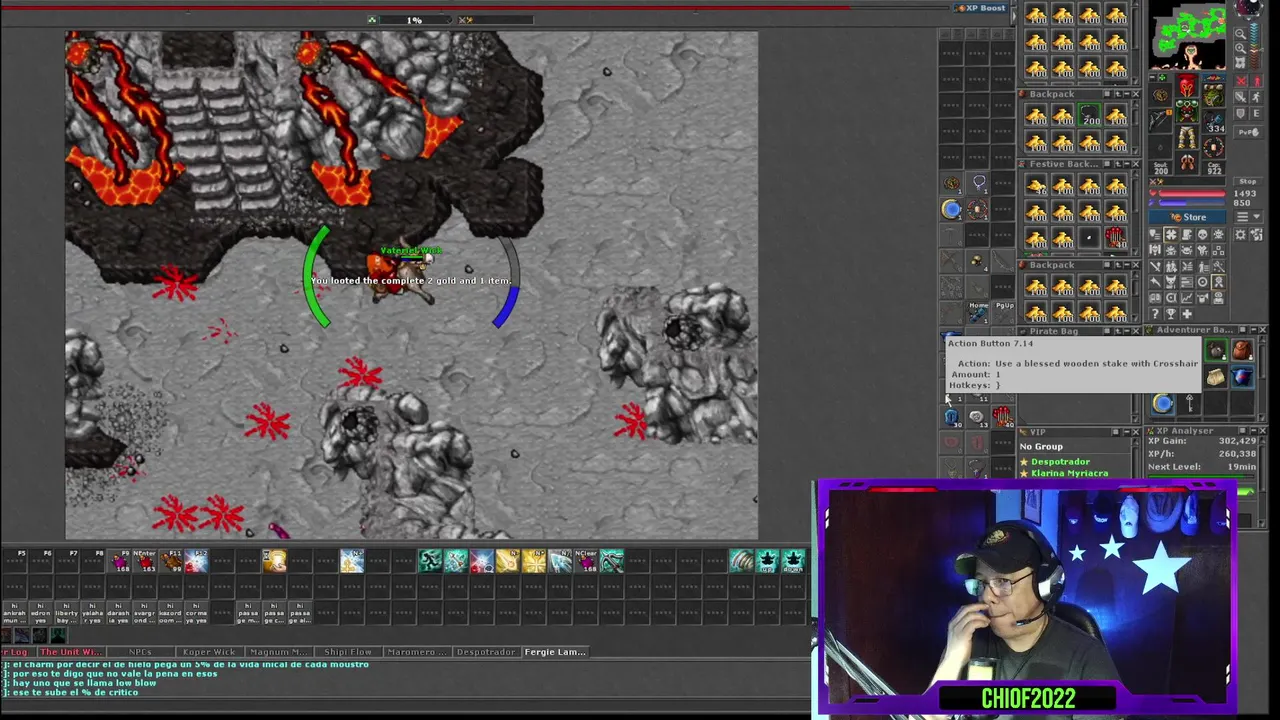Click the 'hi cormaya yes' action button
This screenshot has width=1280, height=720.
(196, 612)
